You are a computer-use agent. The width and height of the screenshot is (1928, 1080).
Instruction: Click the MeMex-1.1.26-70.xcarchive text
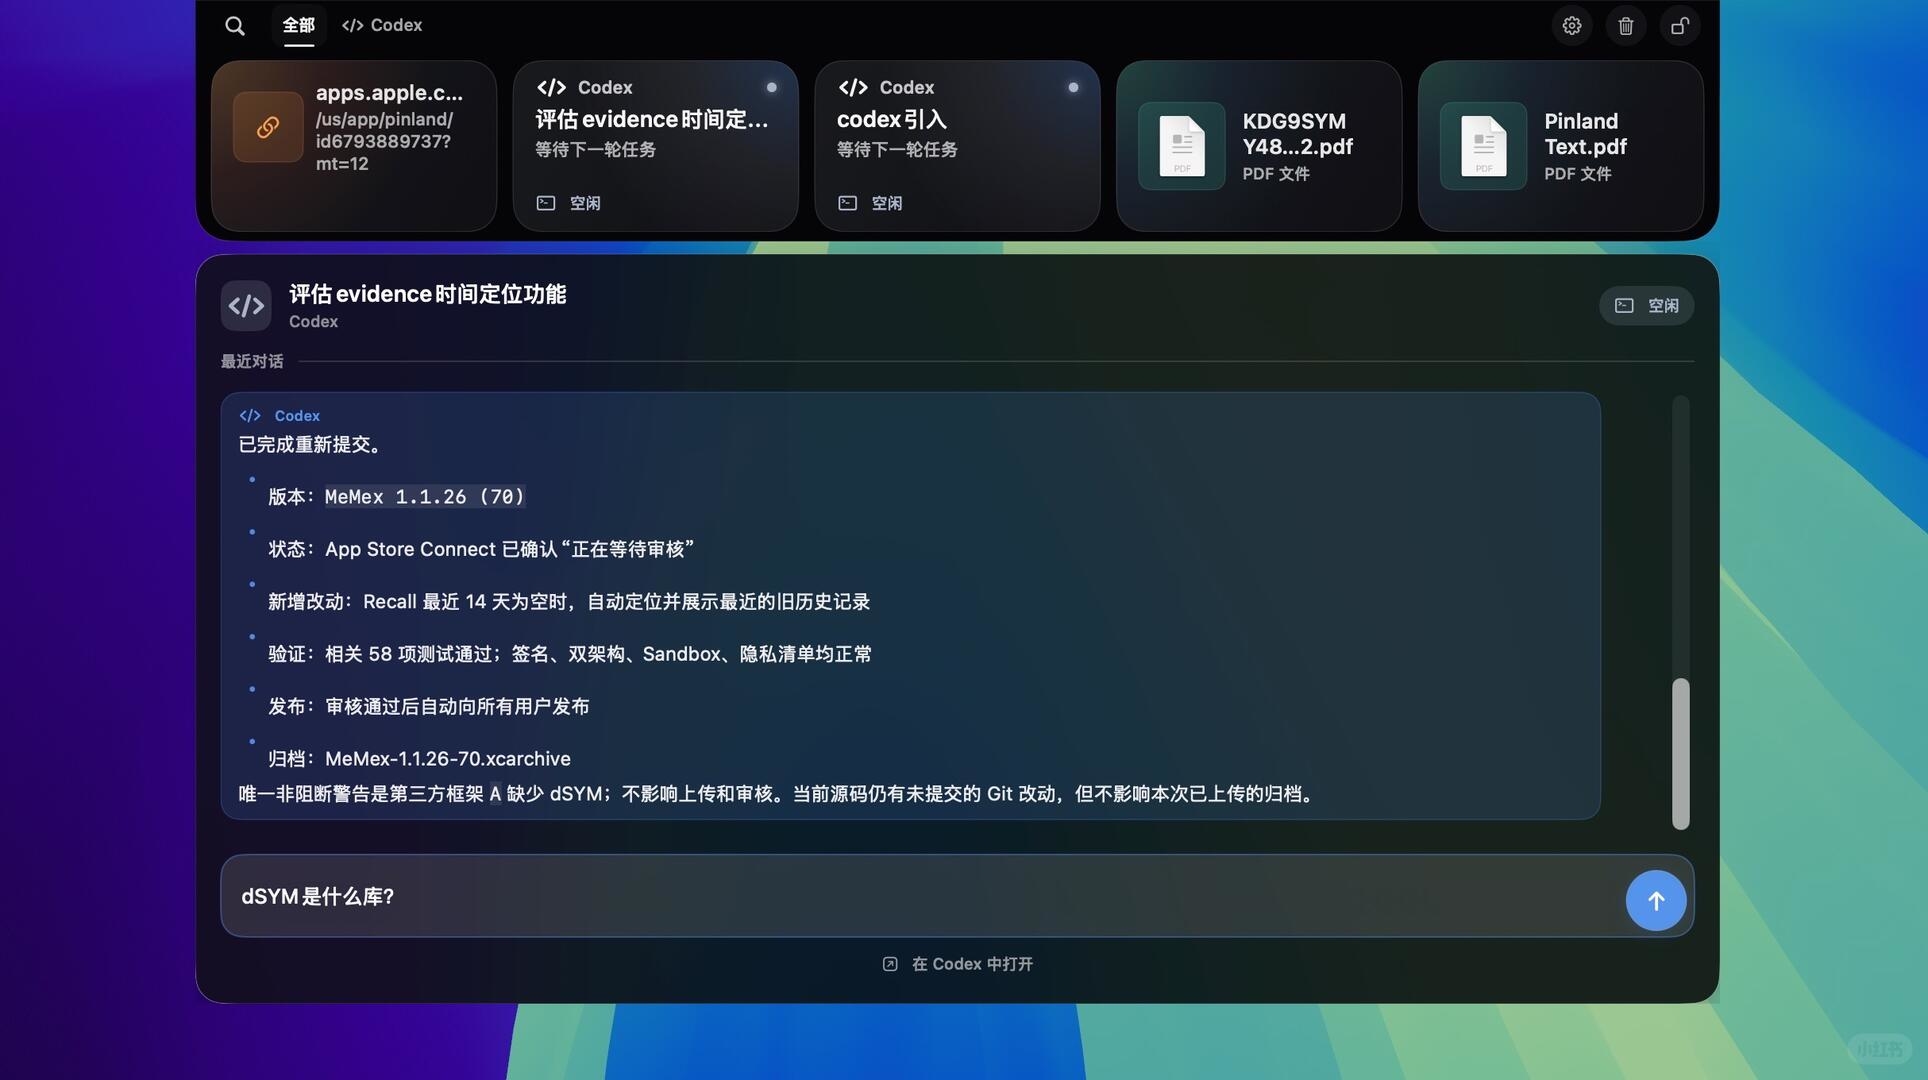pyautogui.click(x=448, y=759)
